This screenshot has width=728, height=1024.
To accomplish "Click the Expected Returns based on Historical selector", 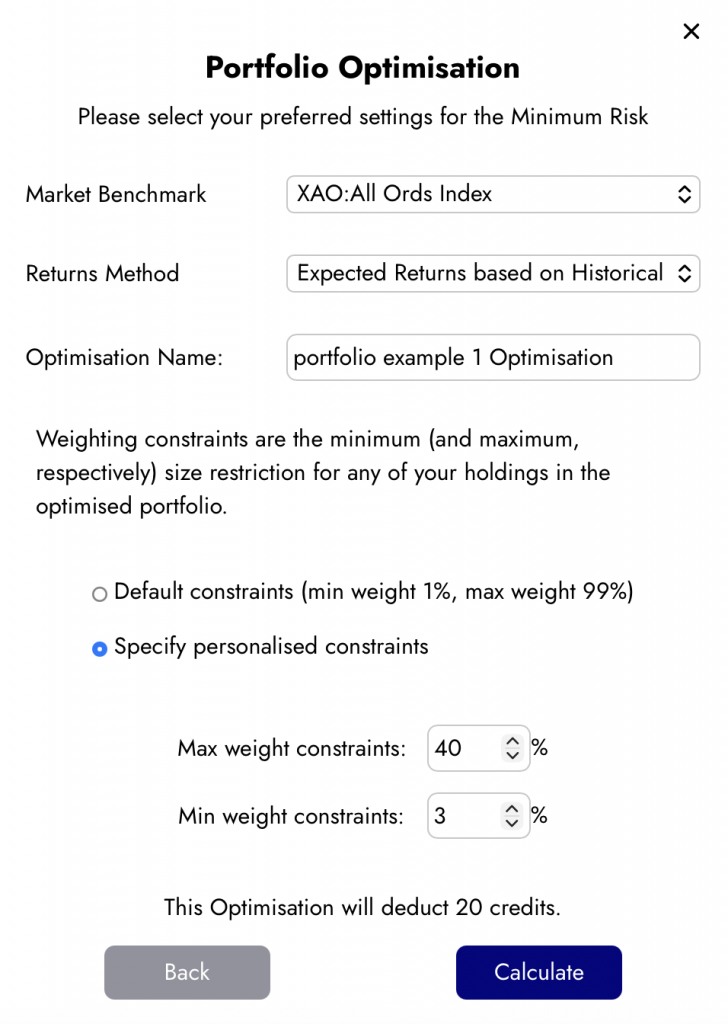I will coord(493,273).
